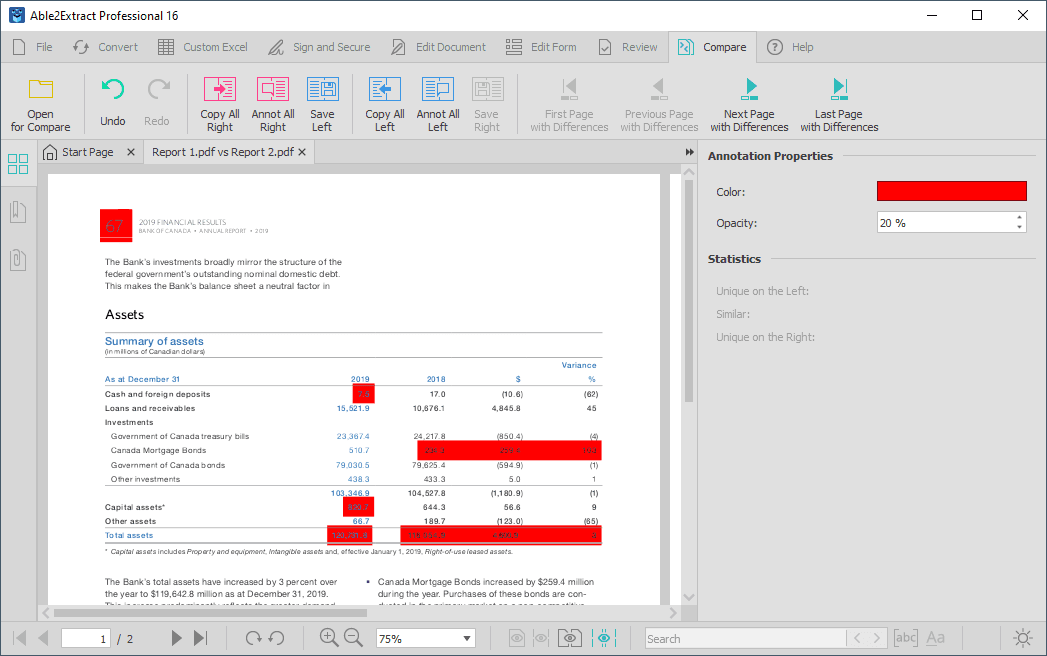Jump to Next Page with Differences
The width and height of the screenshot is (1047, 656).
point(749,104)
